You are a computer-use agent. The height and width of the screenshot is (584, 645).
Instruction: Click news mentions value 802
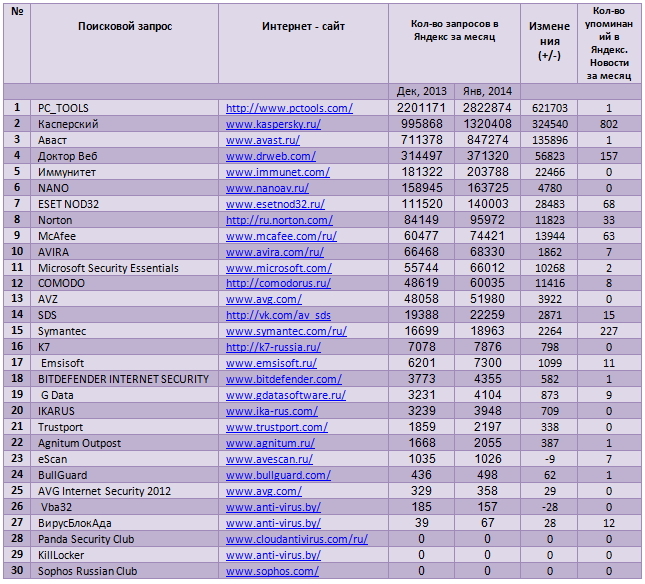point(609,124)
